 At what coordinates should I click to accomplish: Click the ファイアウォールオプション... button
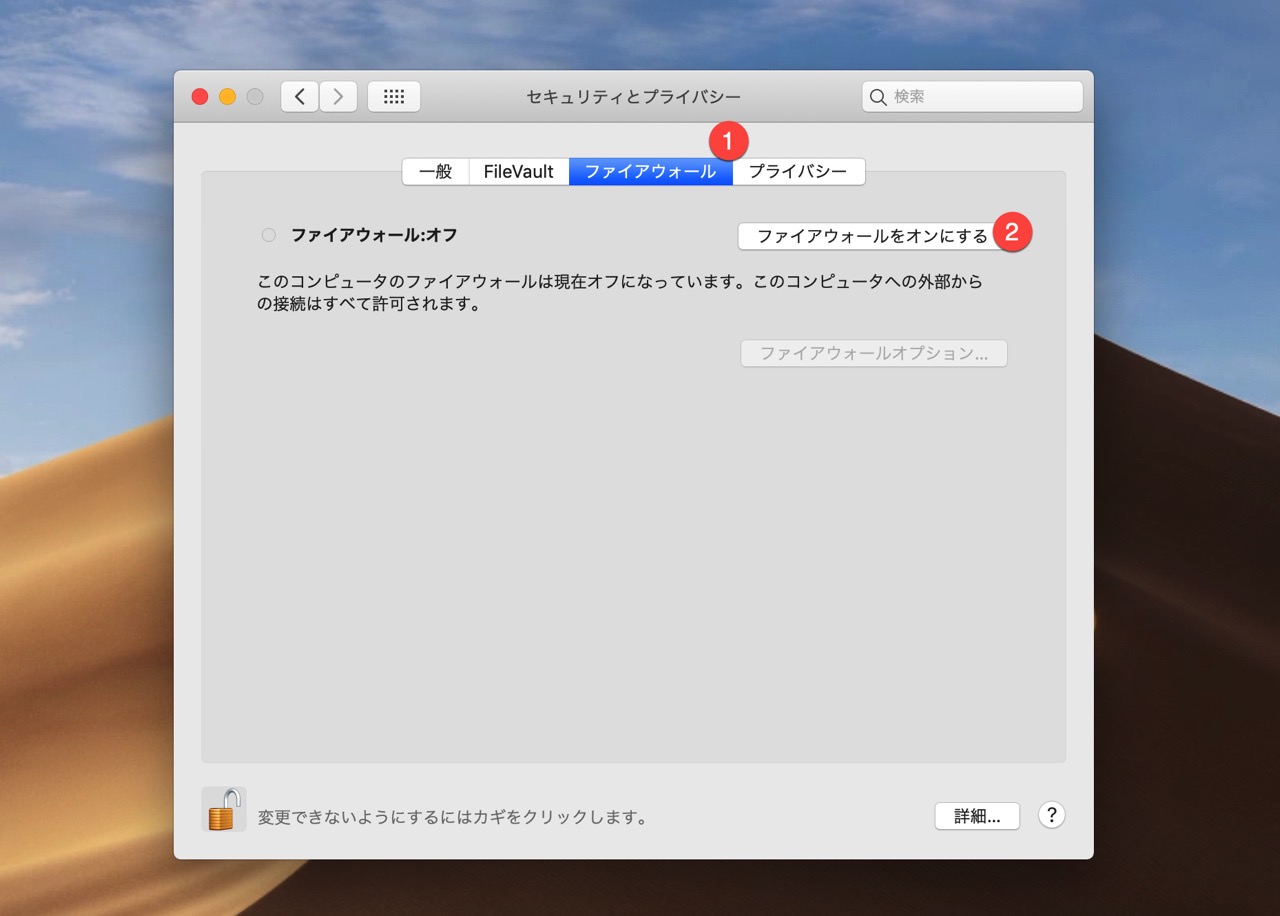tap(874, 353)
